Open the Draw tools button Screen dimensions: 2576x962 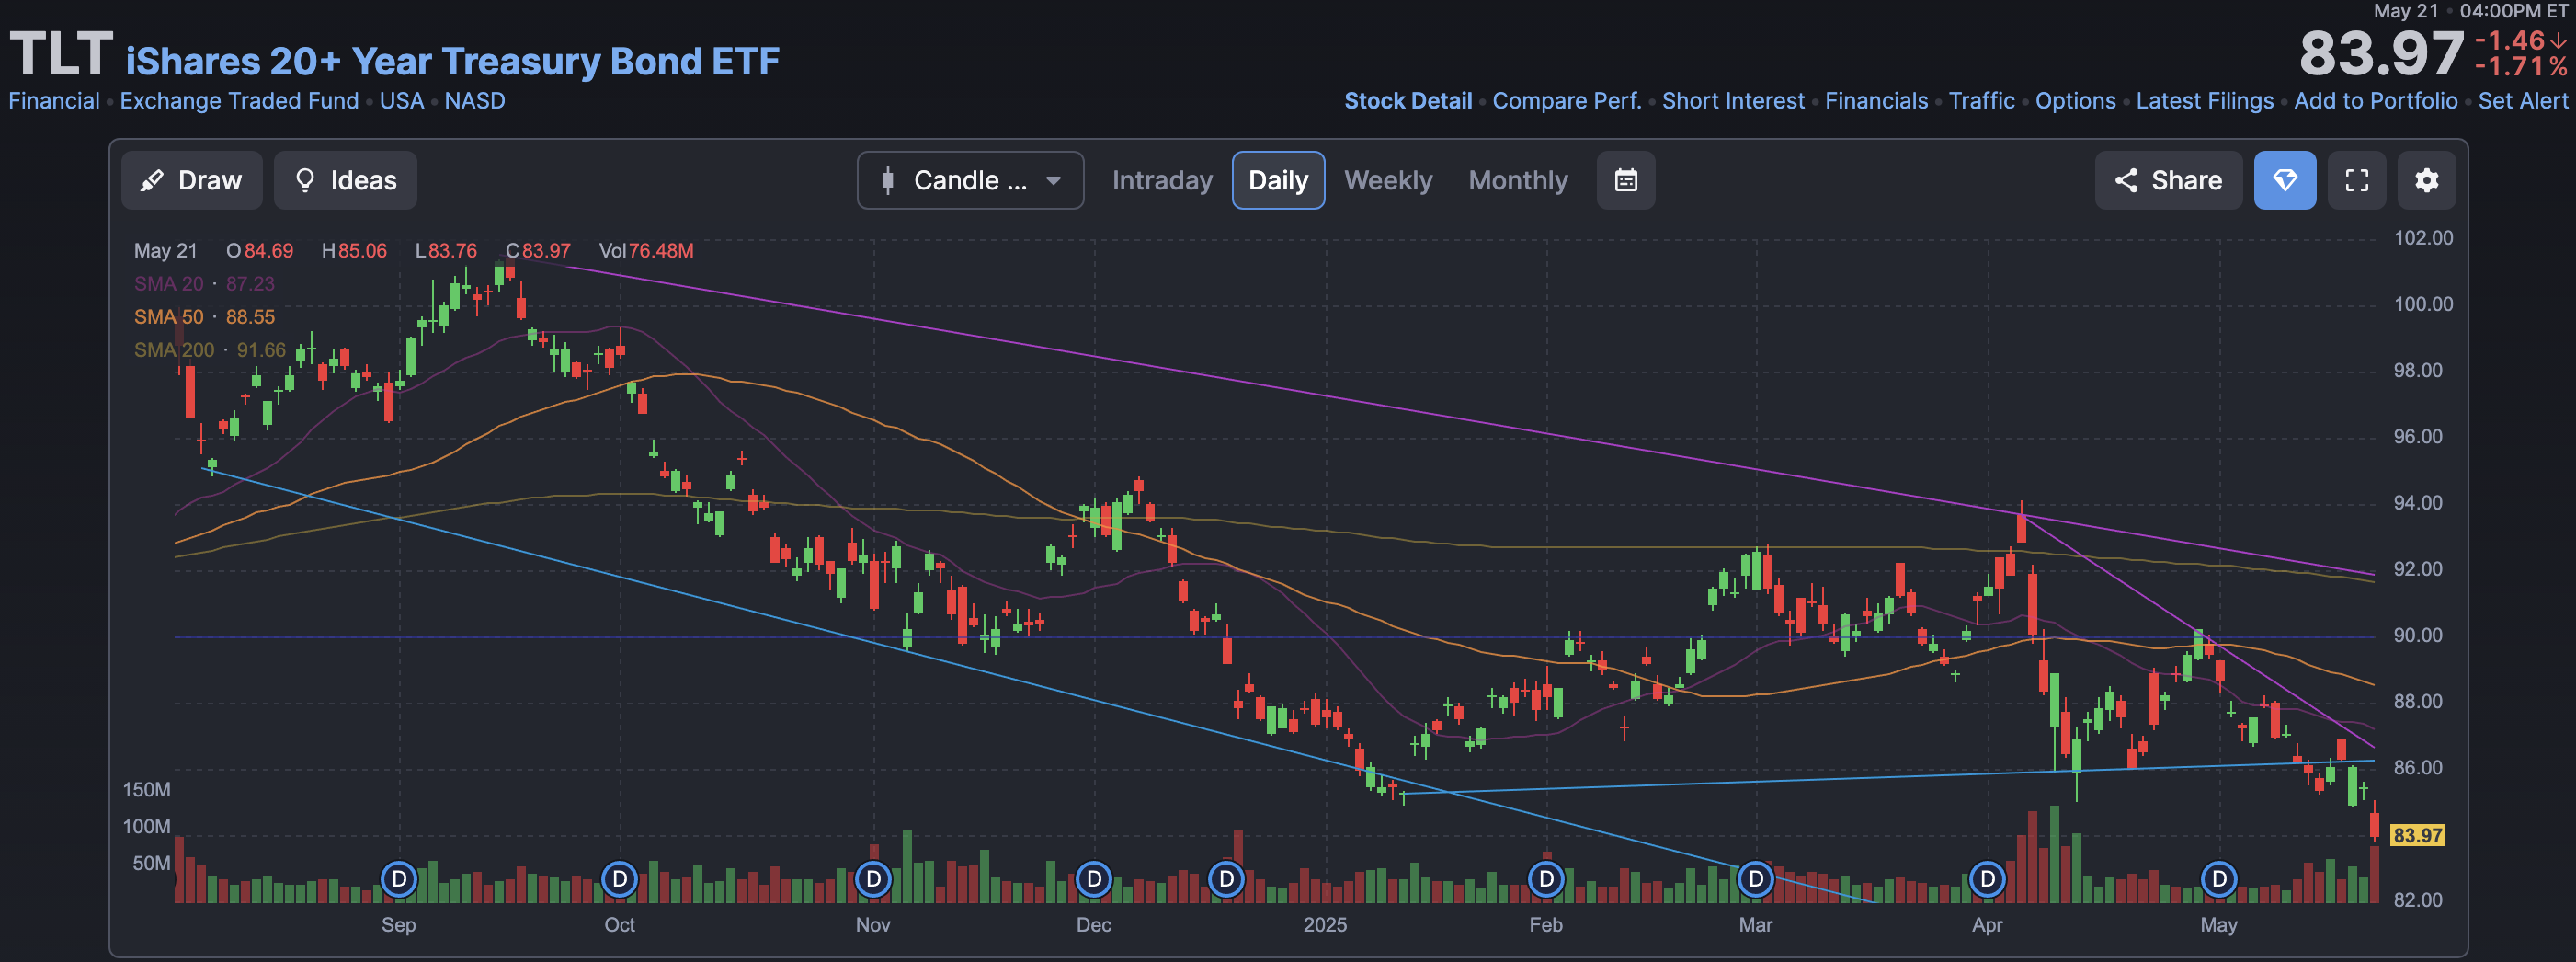191,180
